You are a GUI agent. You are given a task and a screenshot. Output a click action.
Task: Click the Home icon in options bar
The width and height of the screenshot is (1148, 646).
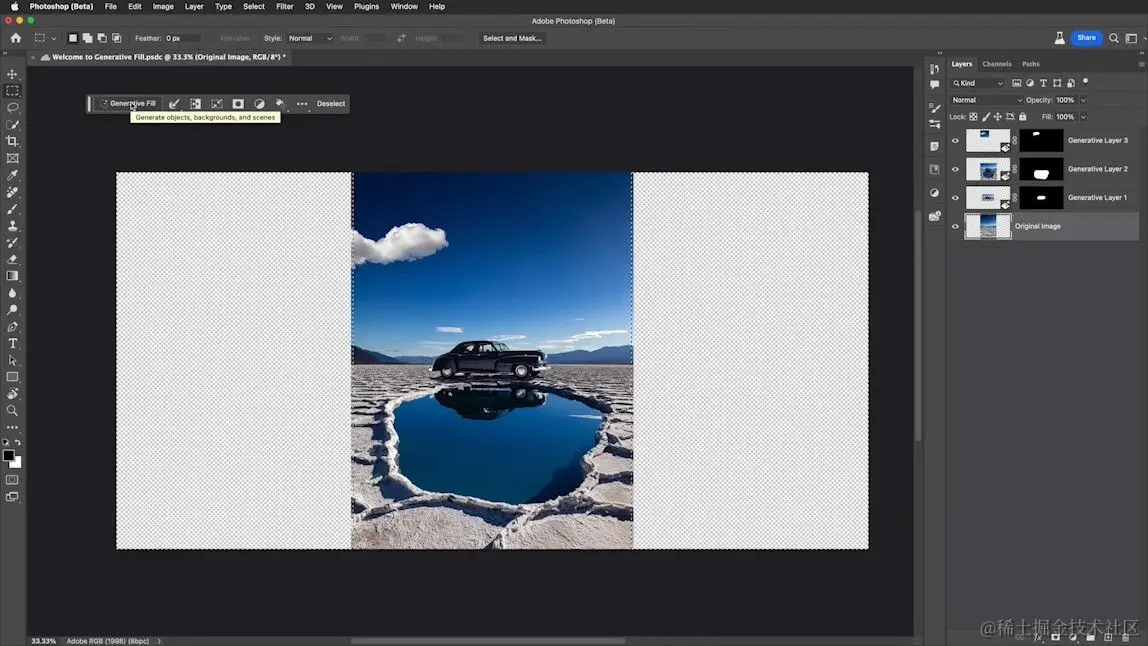pyautogui.click(x=15, y=38)
